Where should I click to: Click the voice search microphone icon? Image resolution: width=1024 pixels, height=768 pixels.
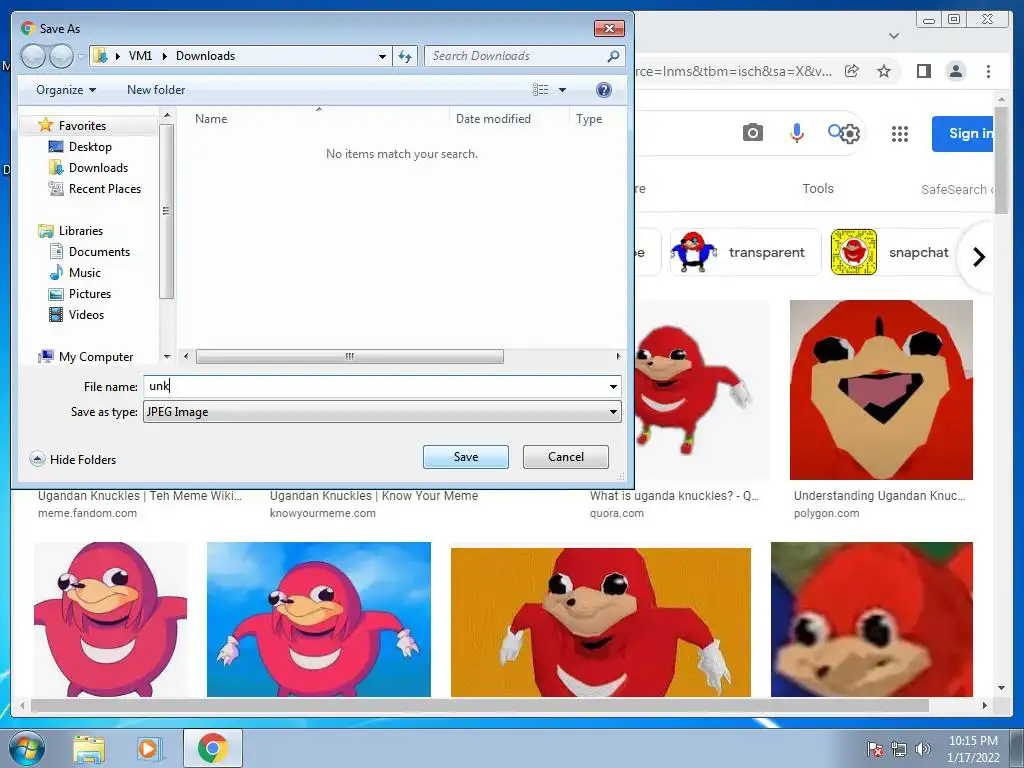click(x=797, y=133)
